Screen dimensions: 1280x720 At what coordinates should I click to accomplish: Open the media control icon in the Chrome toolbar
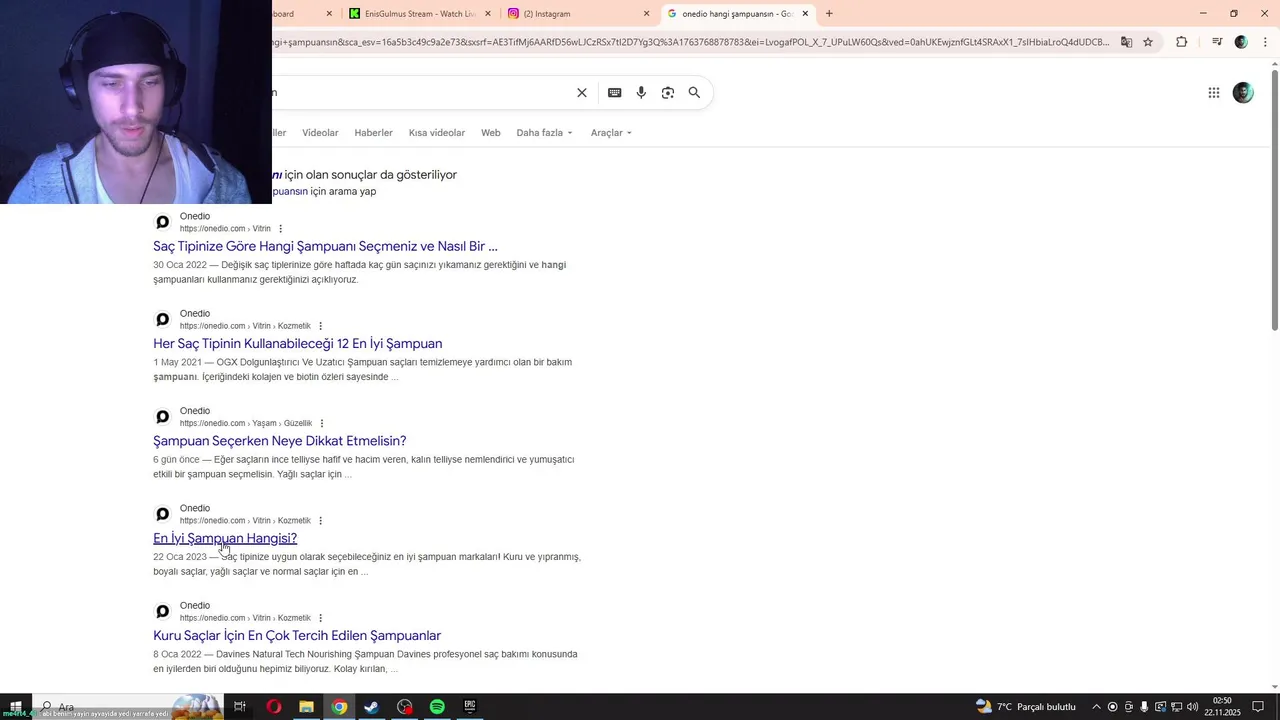tap(1217, 42)
